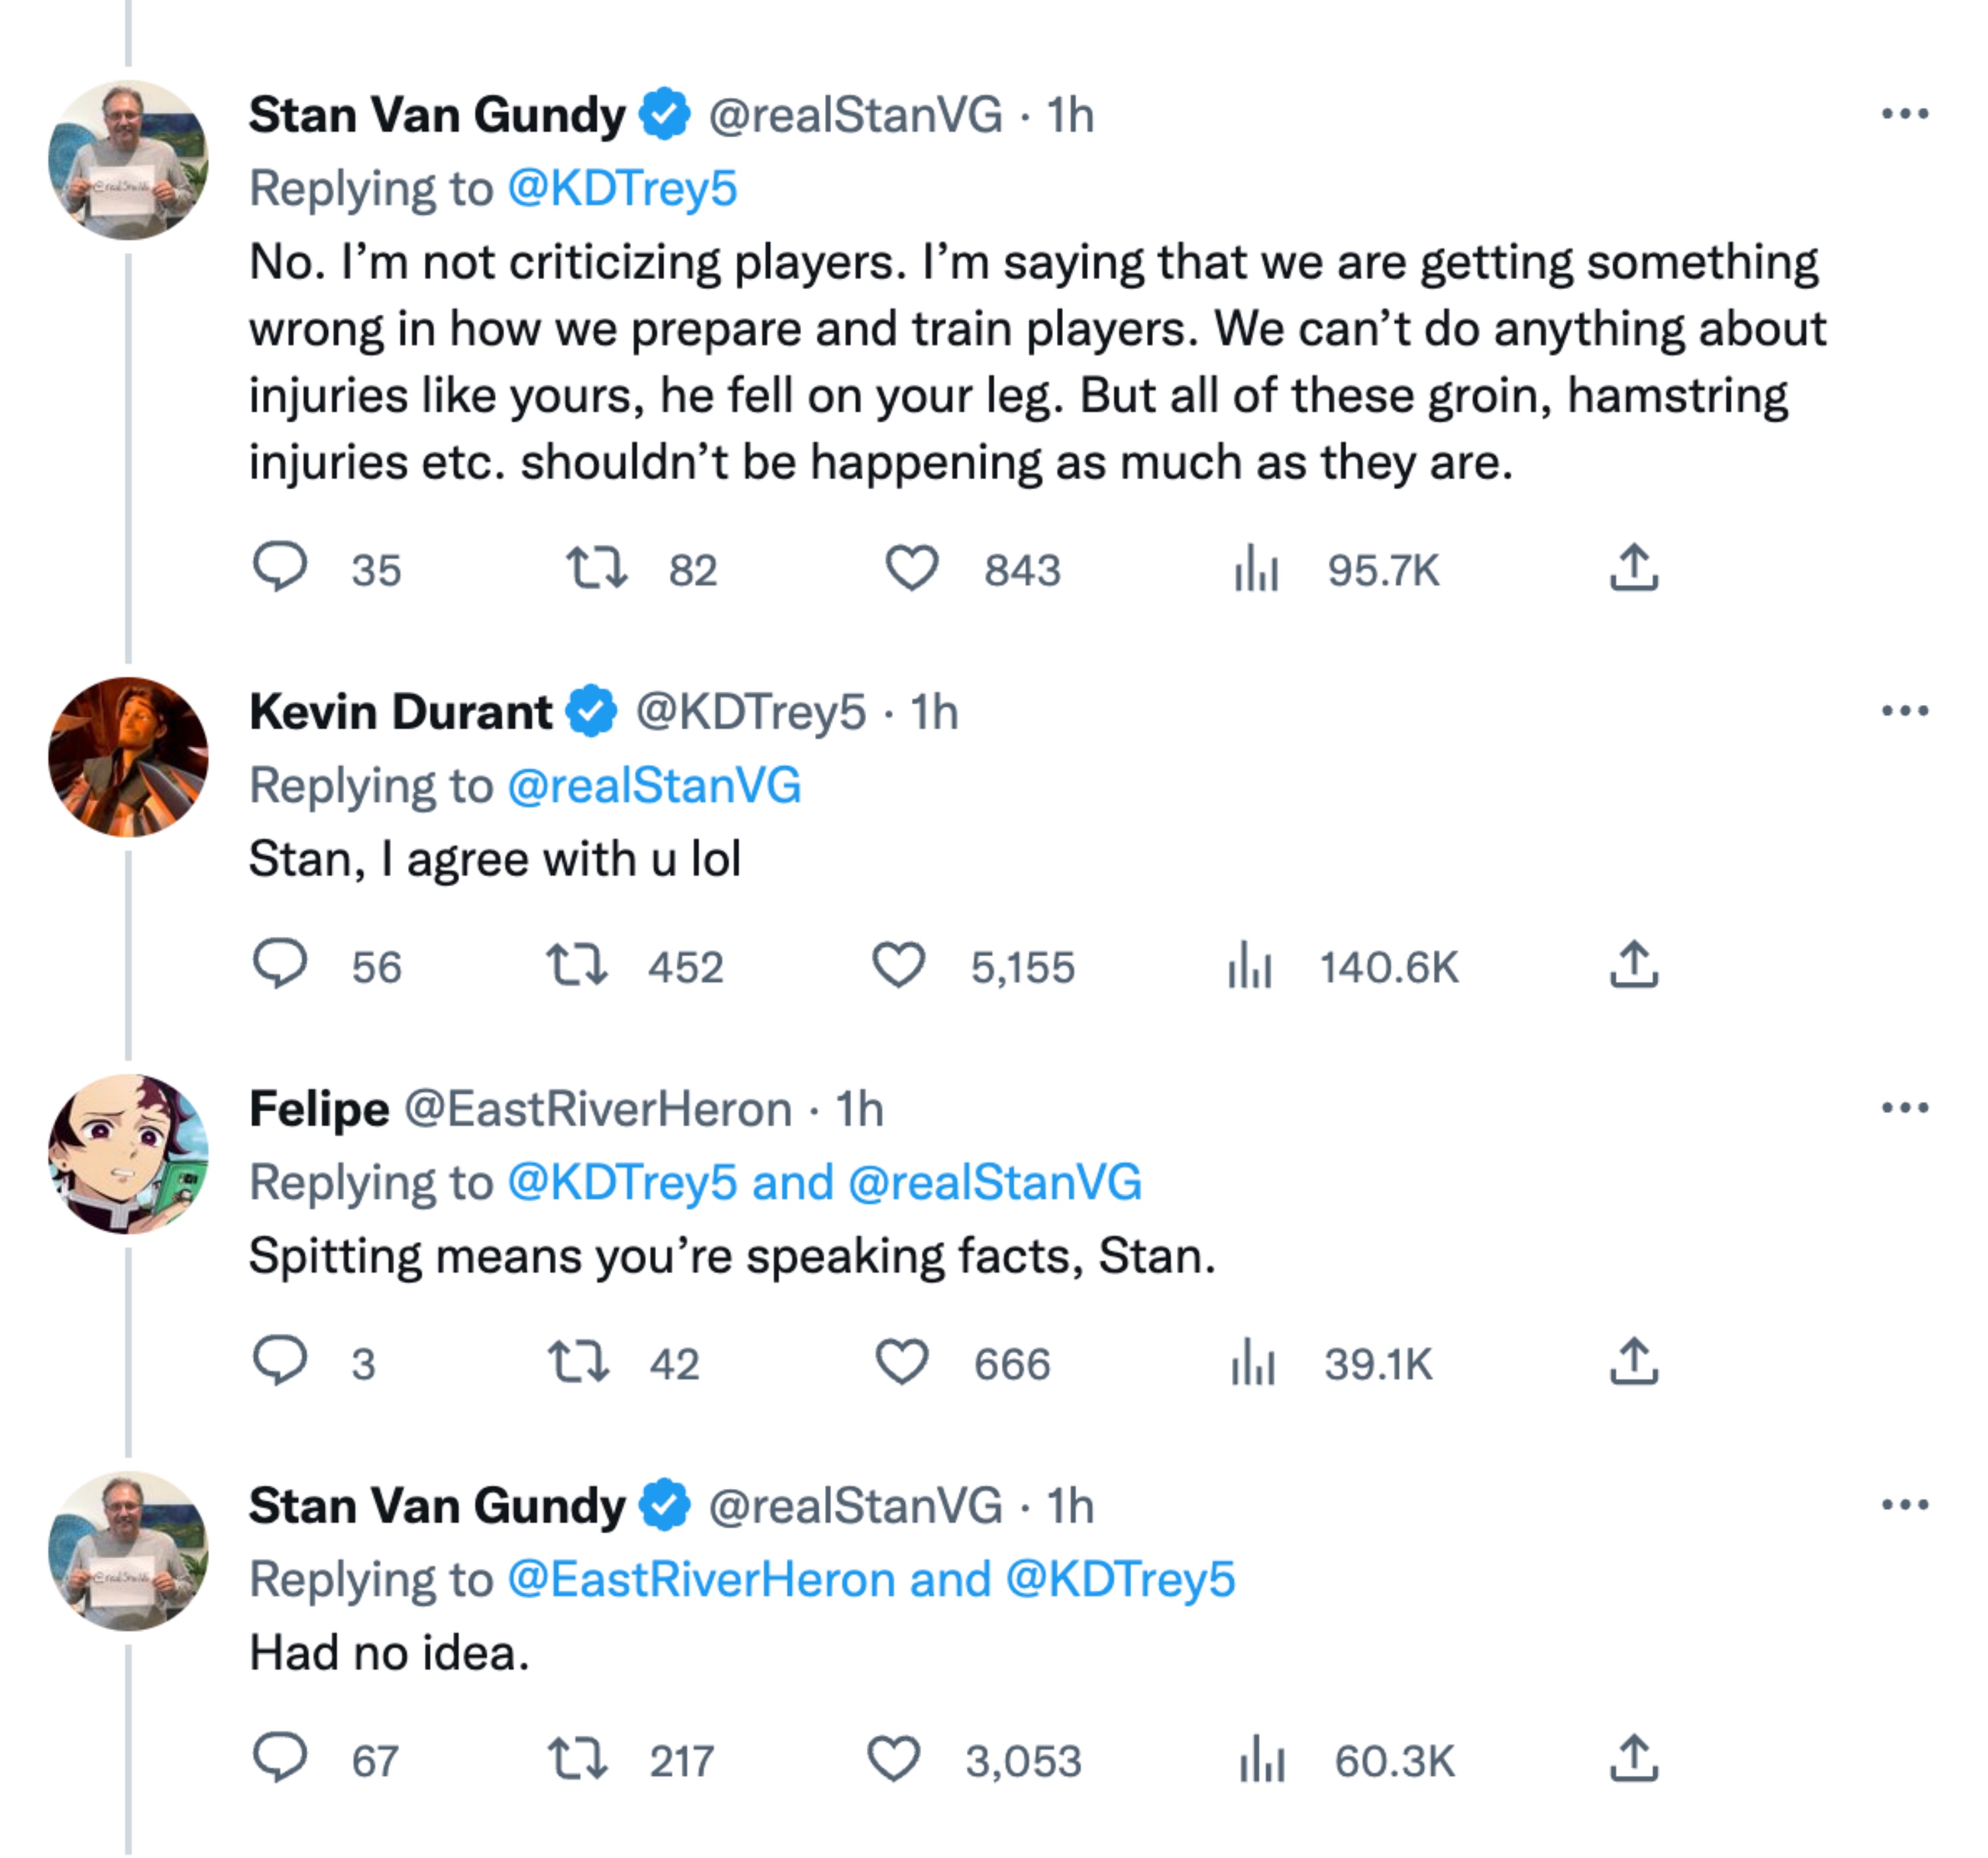This screenshot has height=1858, width=1988.
Task: Like Felipe's 'Spitting means' tweet
Action: [901, 1362]
